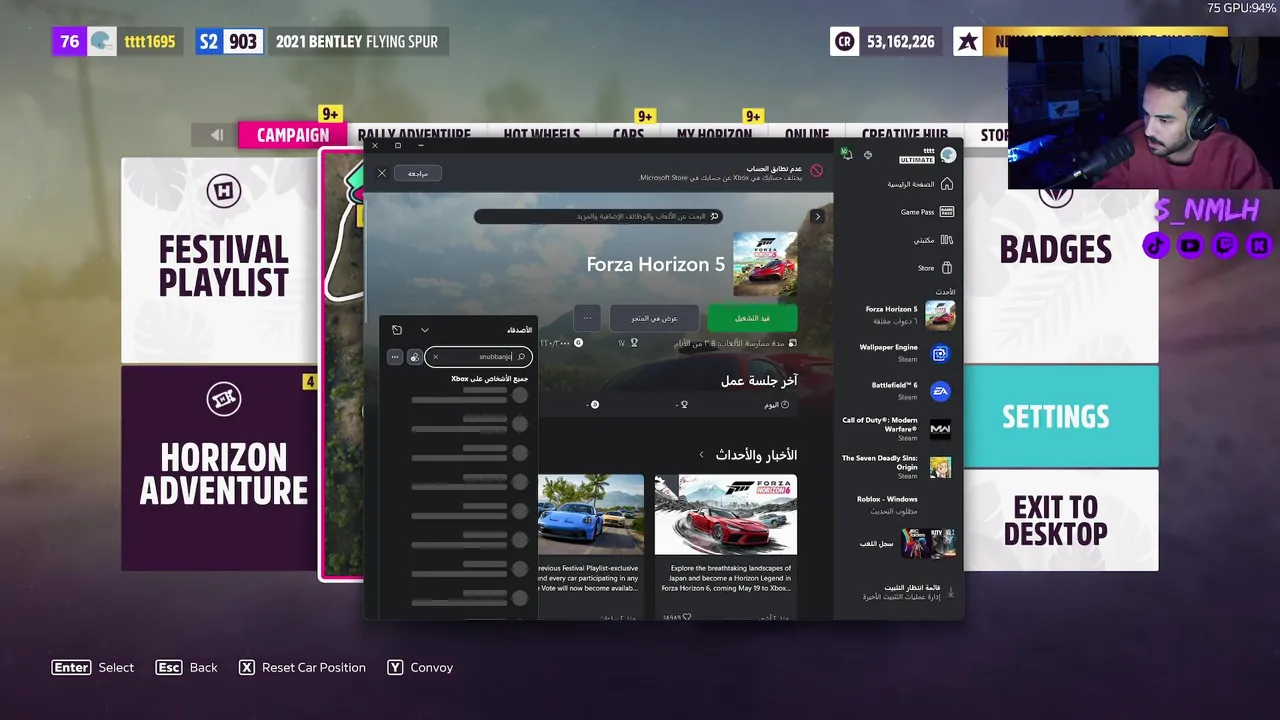Click the player level 76 badge
The image size is (1280, 720).
point(69,41)
